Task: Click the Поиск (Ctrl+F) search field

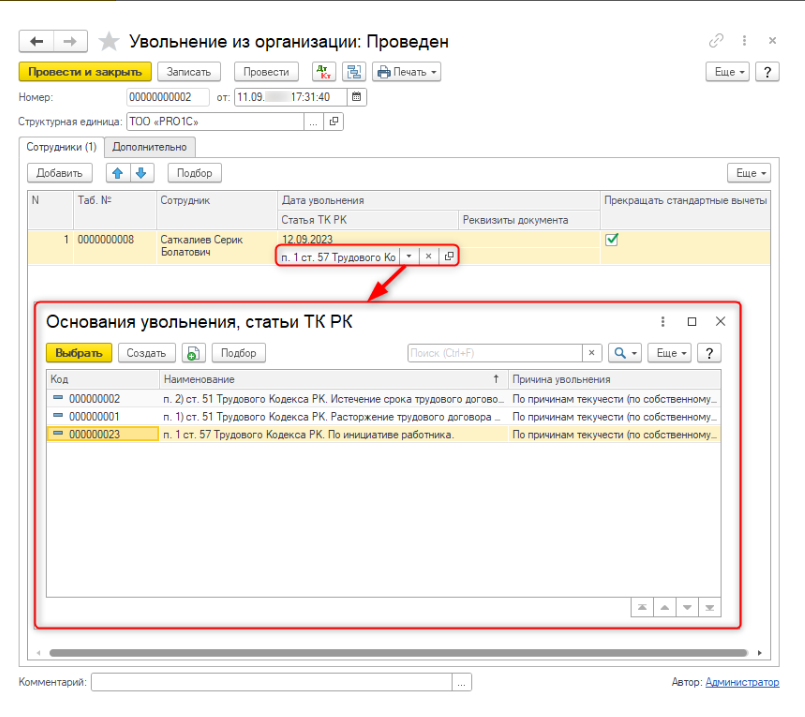Action: (494, 353)
